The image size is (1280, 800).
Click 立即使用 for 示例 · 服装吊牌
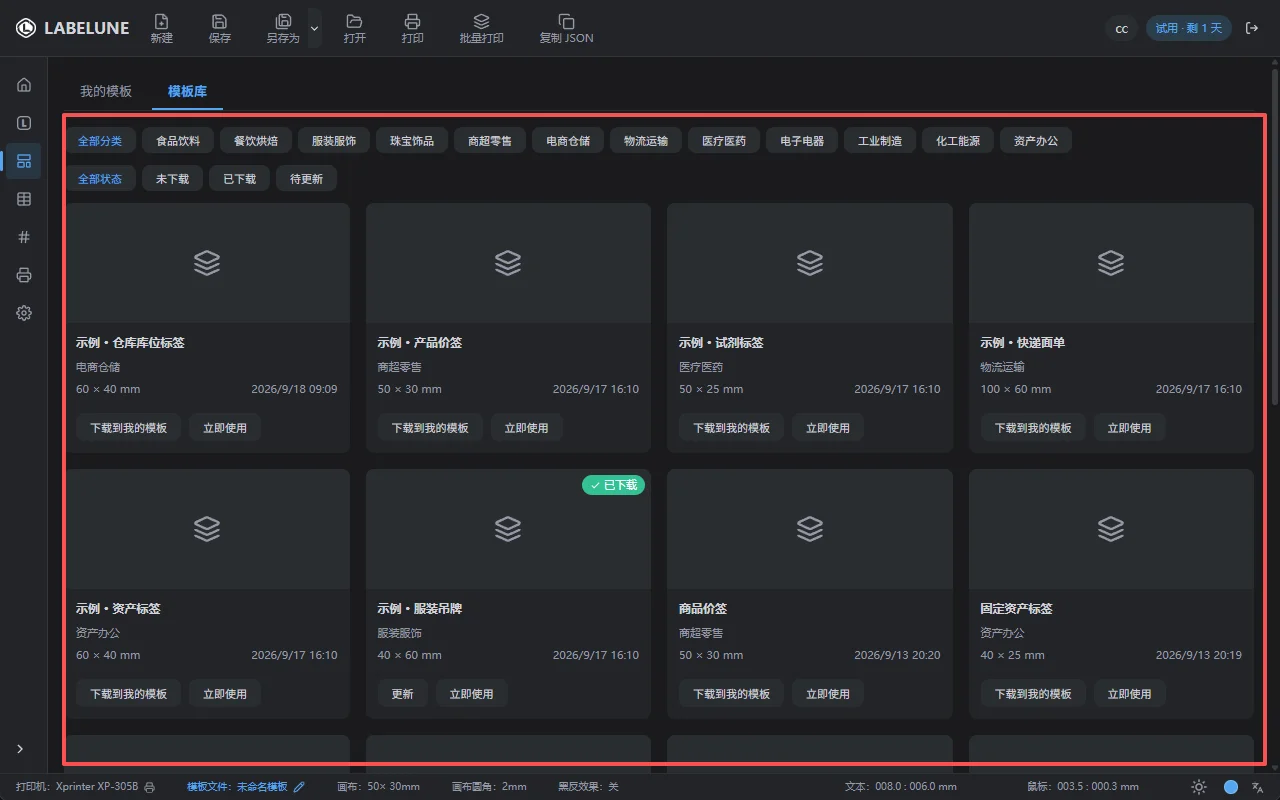click(471, 694)
